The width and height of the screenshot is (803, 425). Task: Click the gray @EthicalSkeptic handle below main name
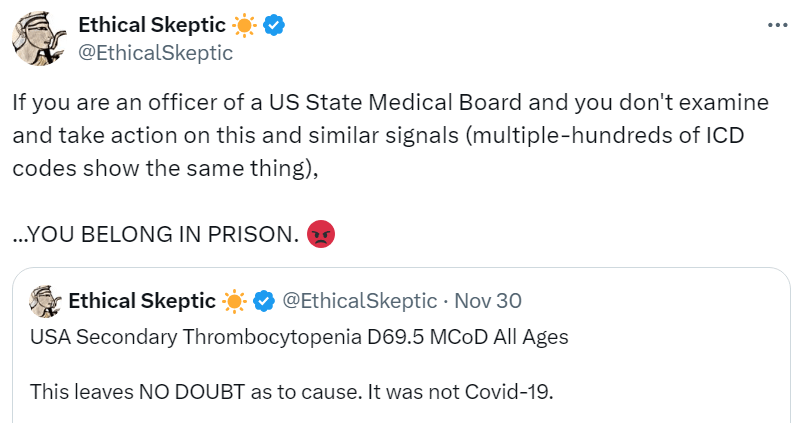click(x=155, y=53)
